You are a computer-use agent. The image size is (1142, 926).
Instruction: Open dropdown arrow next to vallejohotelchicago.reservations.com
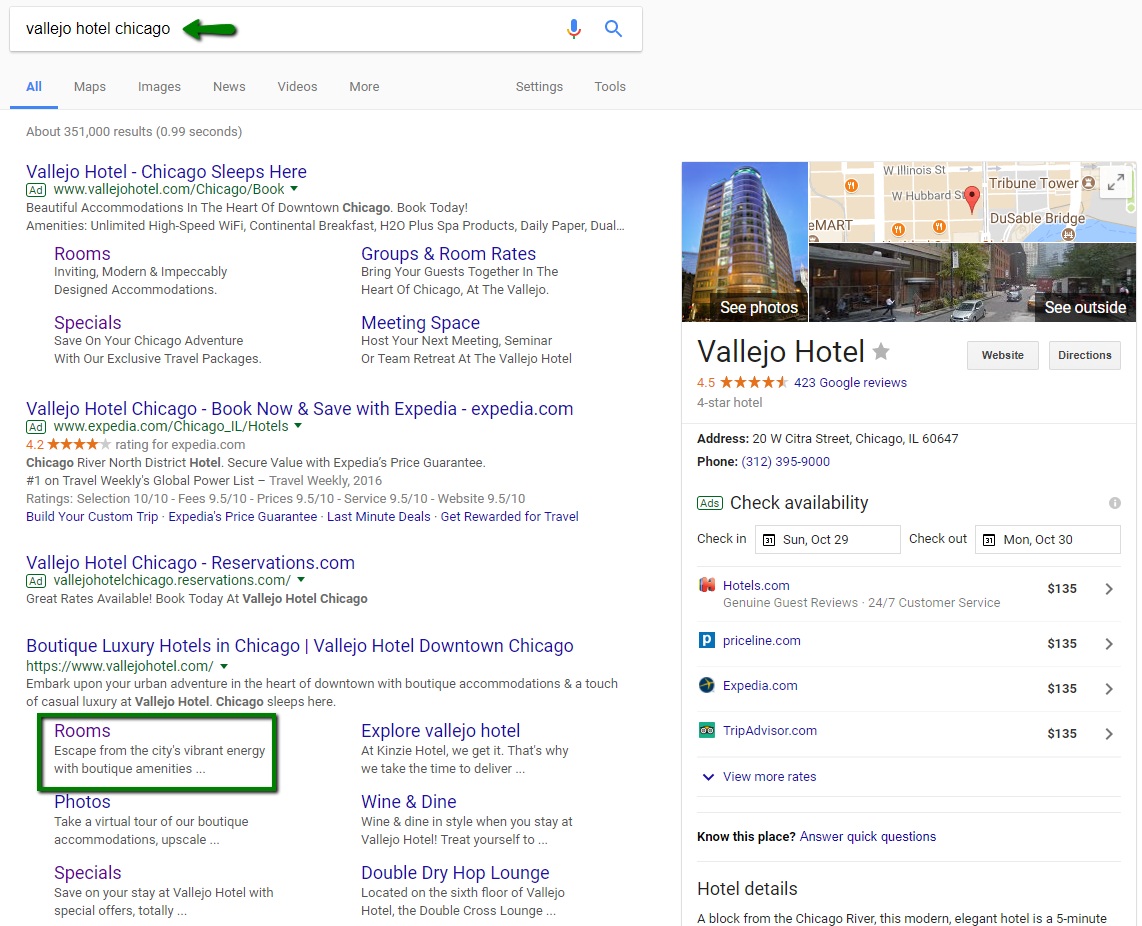pyautogui.click(x=301, y=580)
